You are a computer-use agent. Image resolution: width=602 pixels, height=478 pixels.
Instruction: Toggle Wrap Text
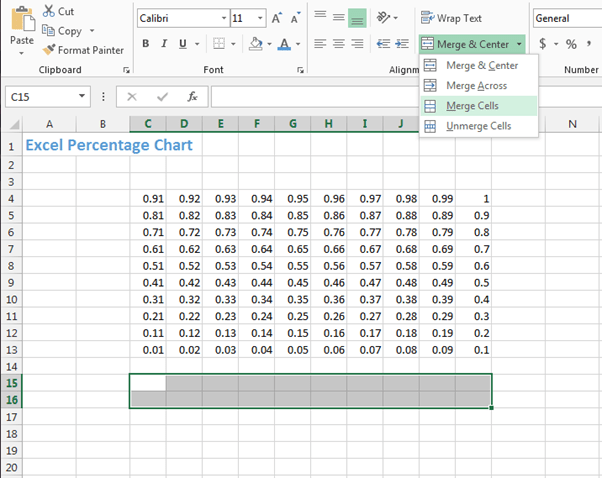451,18
